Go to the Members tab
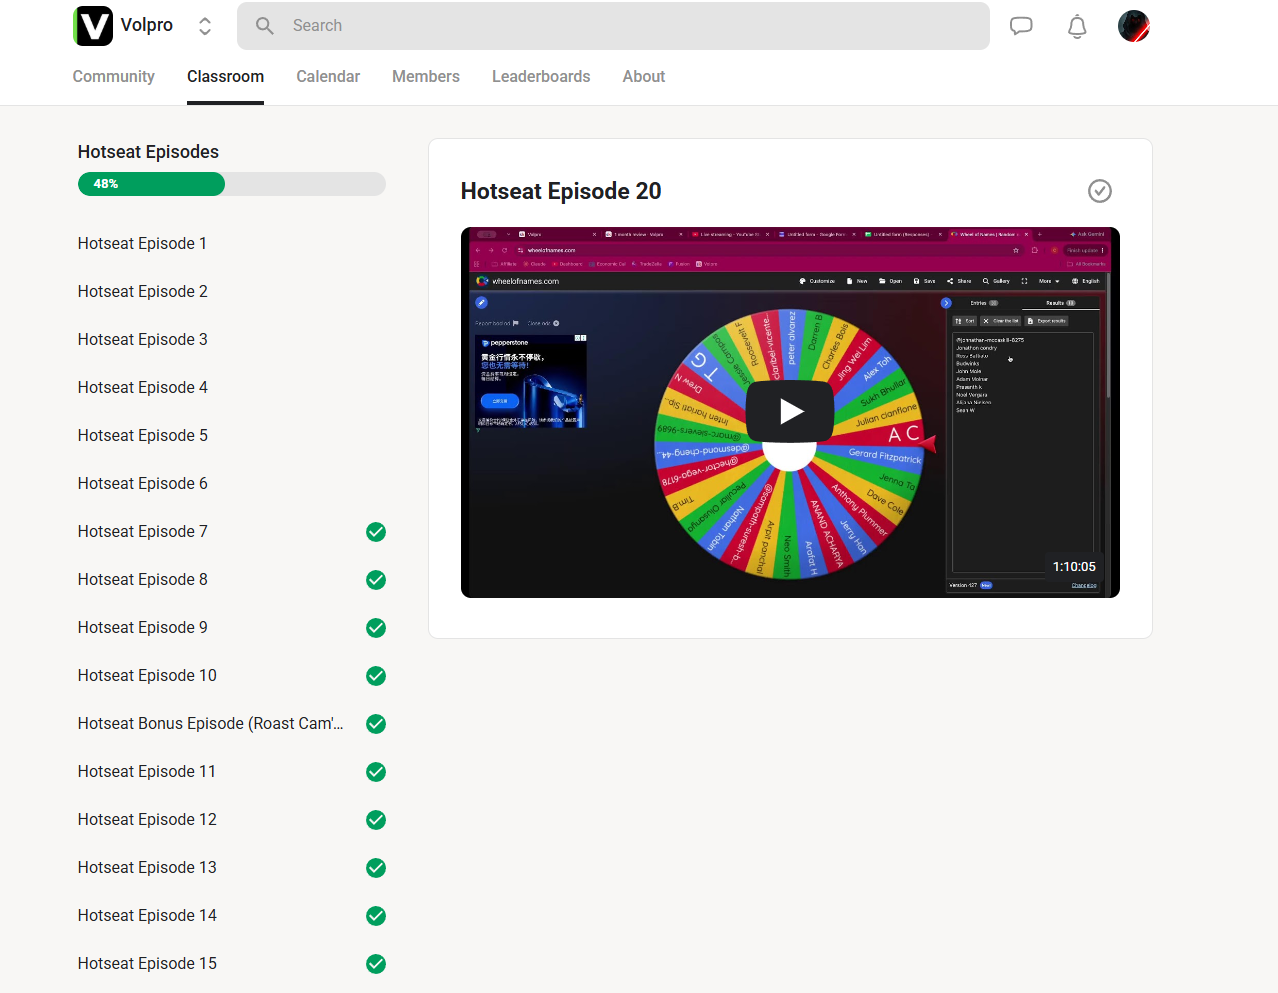Screen dimensions: 1278x993 [426, 77]
